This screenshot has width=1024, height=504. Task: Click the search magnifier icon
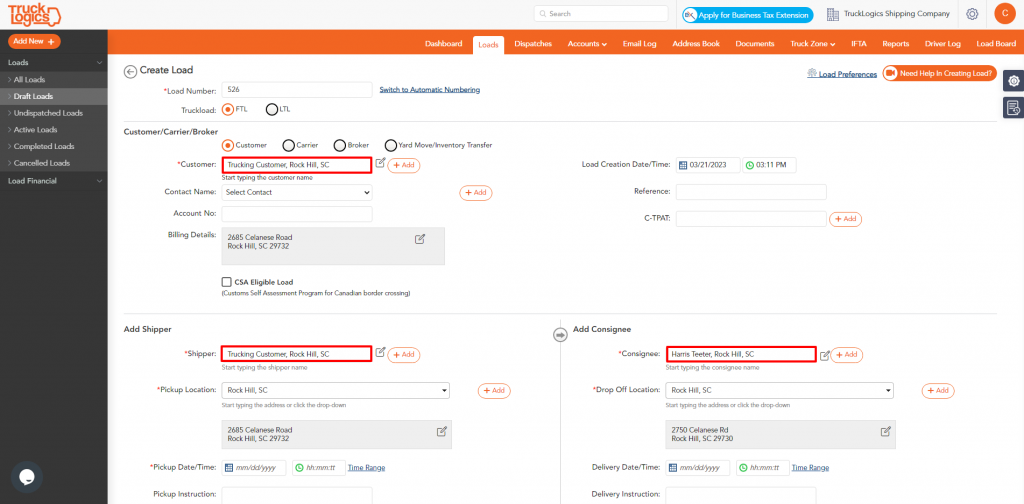tap(543, 14)
